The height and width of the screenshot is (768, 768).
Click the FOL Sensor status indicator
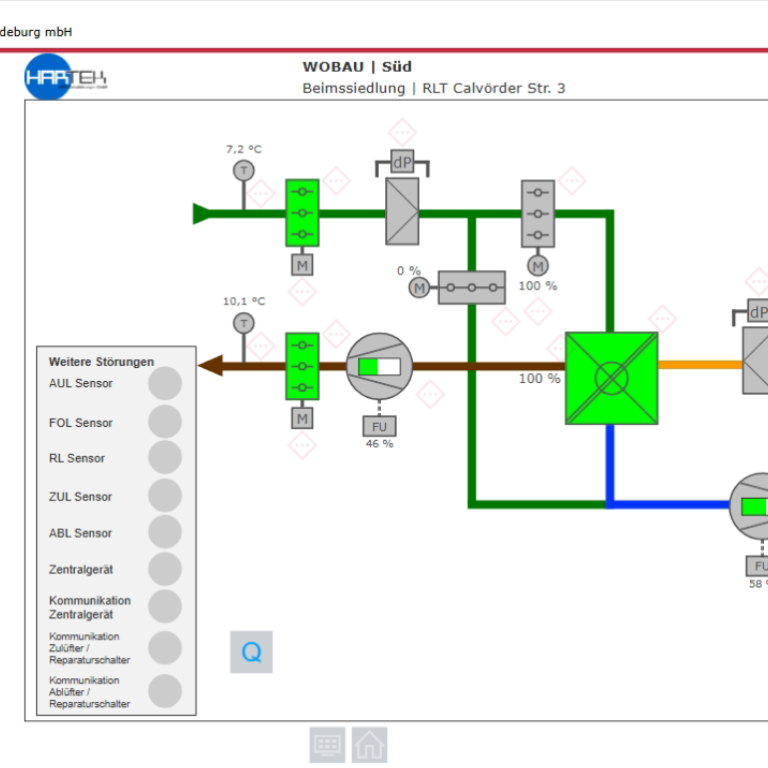click(x=165, y=422)
